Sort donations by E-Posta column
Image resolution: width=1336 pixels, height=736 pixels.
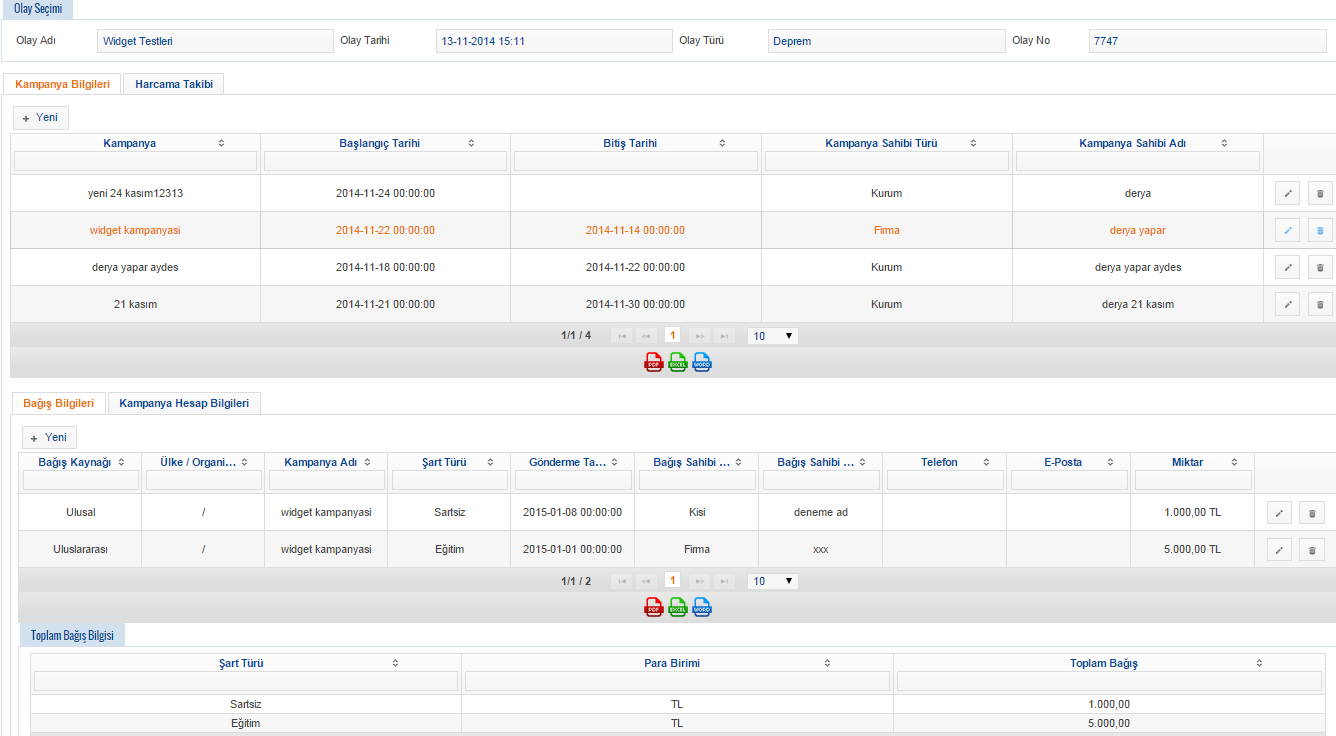[1111, 463]
